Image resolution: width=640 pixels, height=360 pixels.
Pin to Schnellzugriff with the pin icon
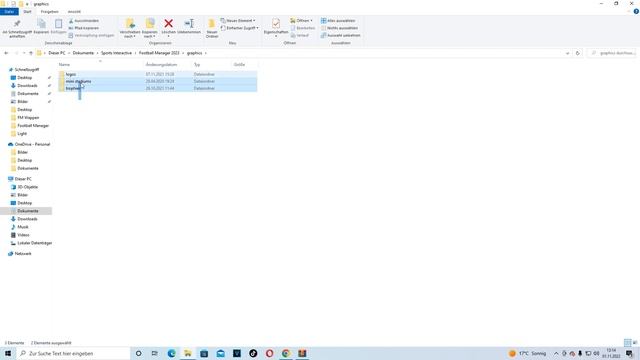17,28
